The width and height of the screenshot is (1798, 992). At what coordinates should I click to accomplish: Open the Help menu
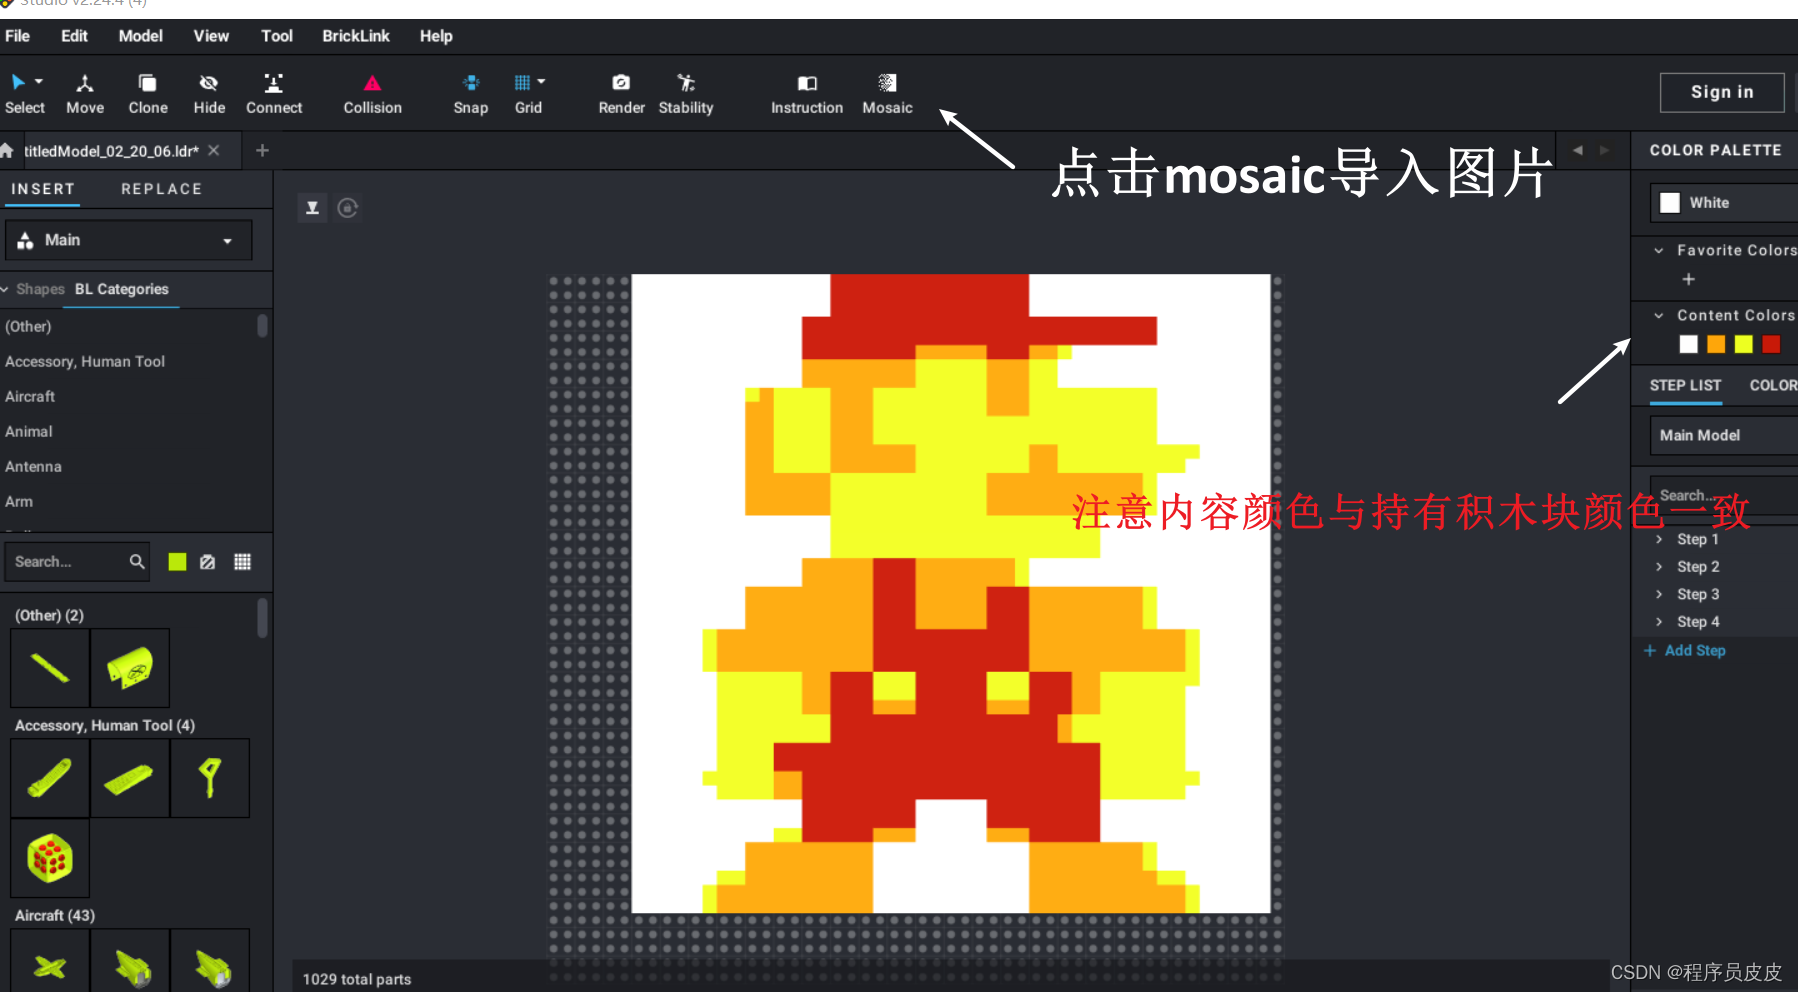click(436, 36)
